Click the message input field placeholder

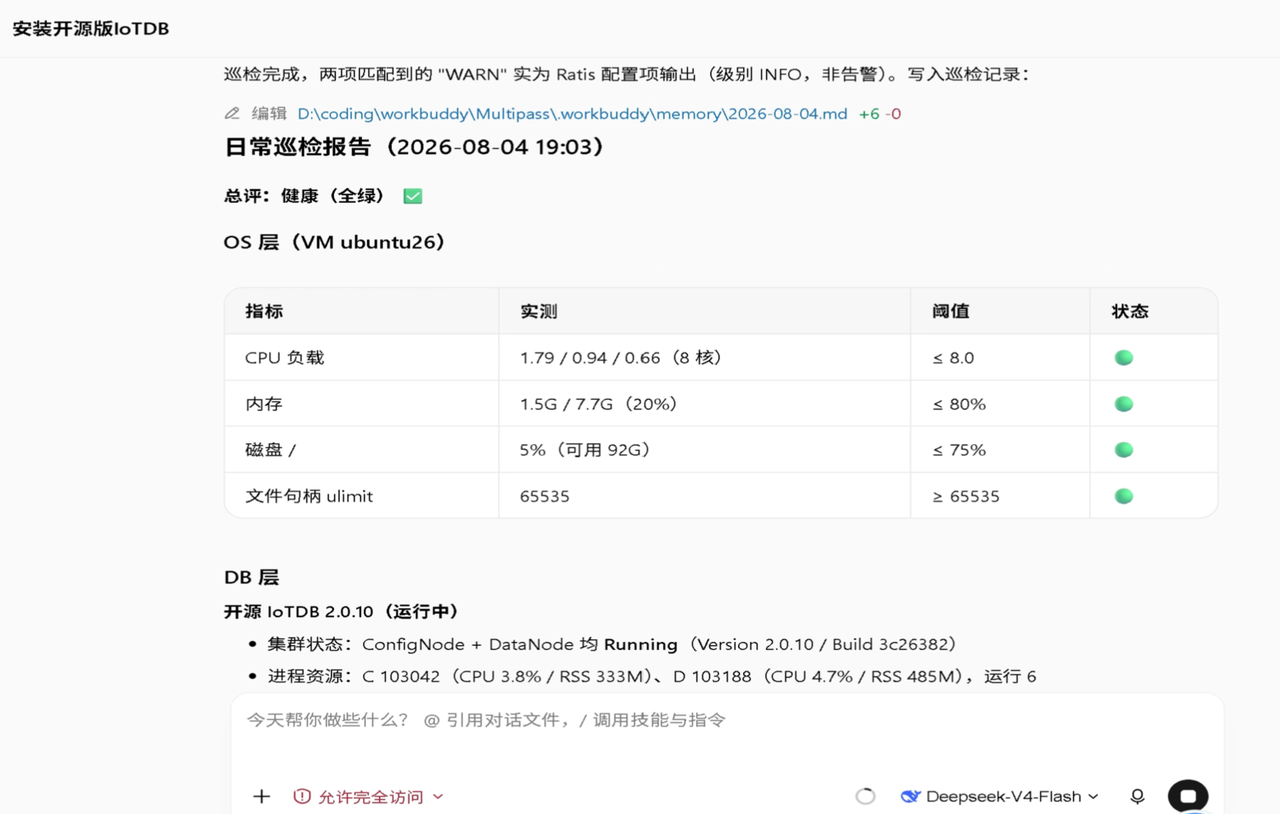pyautogui.click(x=486, y=720)
